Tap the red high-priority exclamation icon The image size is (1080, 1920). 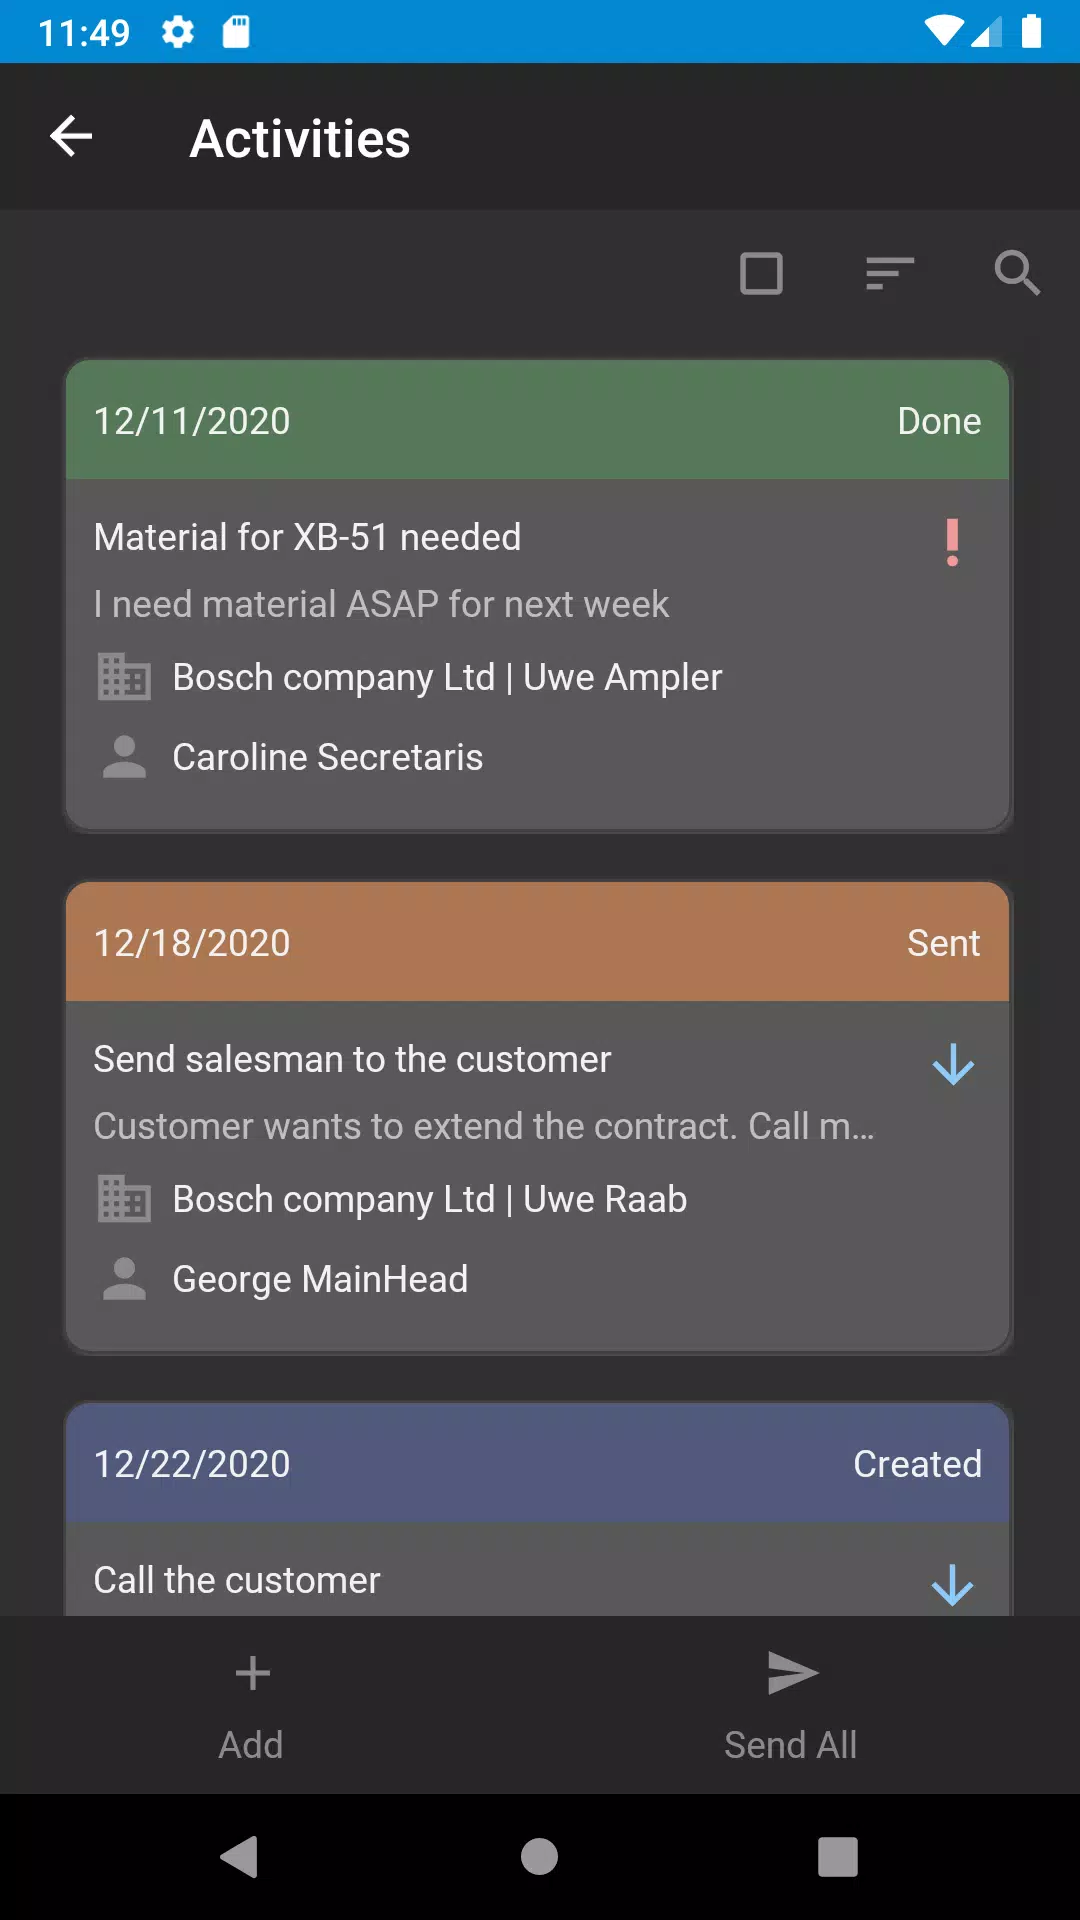[952, 543]
